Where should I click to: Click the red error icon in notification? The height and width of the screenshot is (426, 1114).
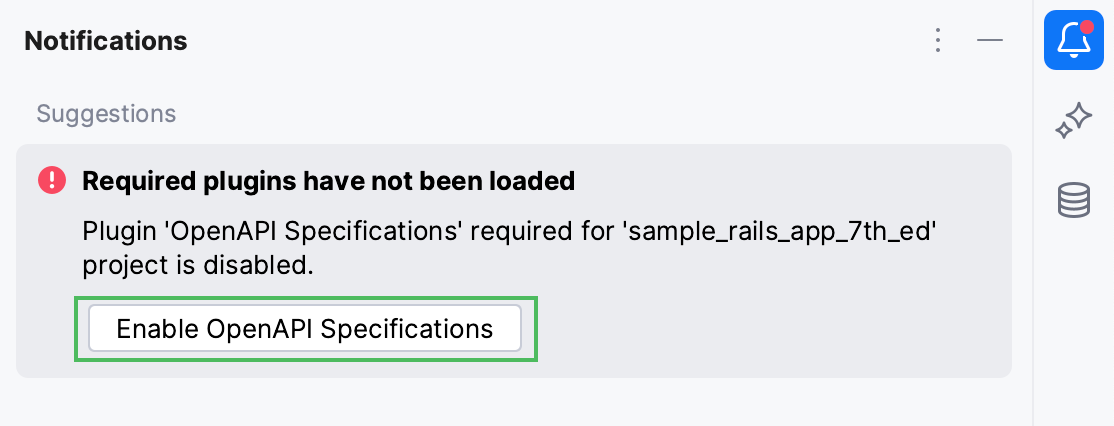pyautogui.click(x=51, y=180)
